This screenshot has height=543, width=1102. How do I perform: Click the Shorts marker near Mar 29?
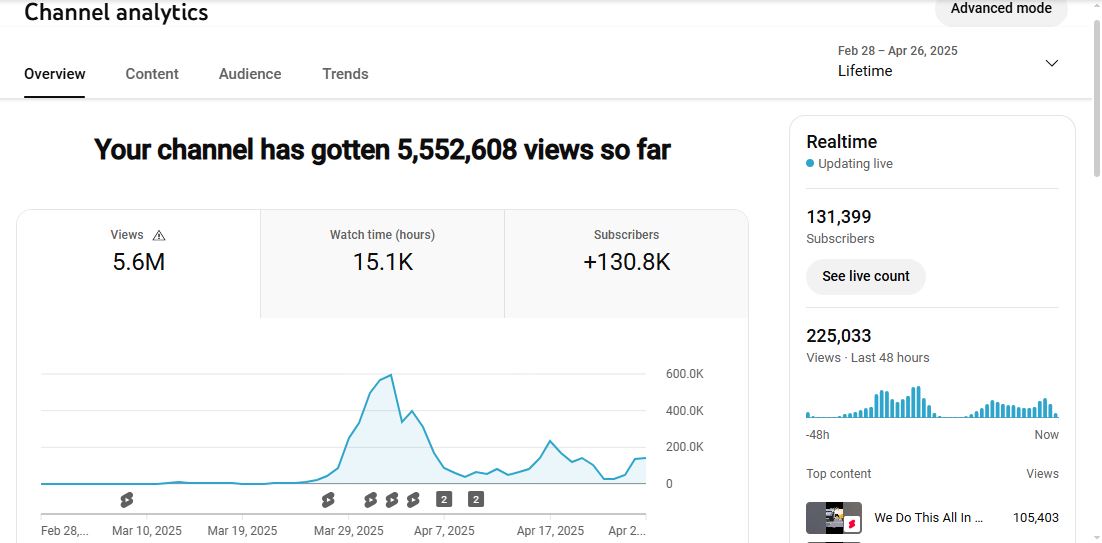(x=328, y=499)
